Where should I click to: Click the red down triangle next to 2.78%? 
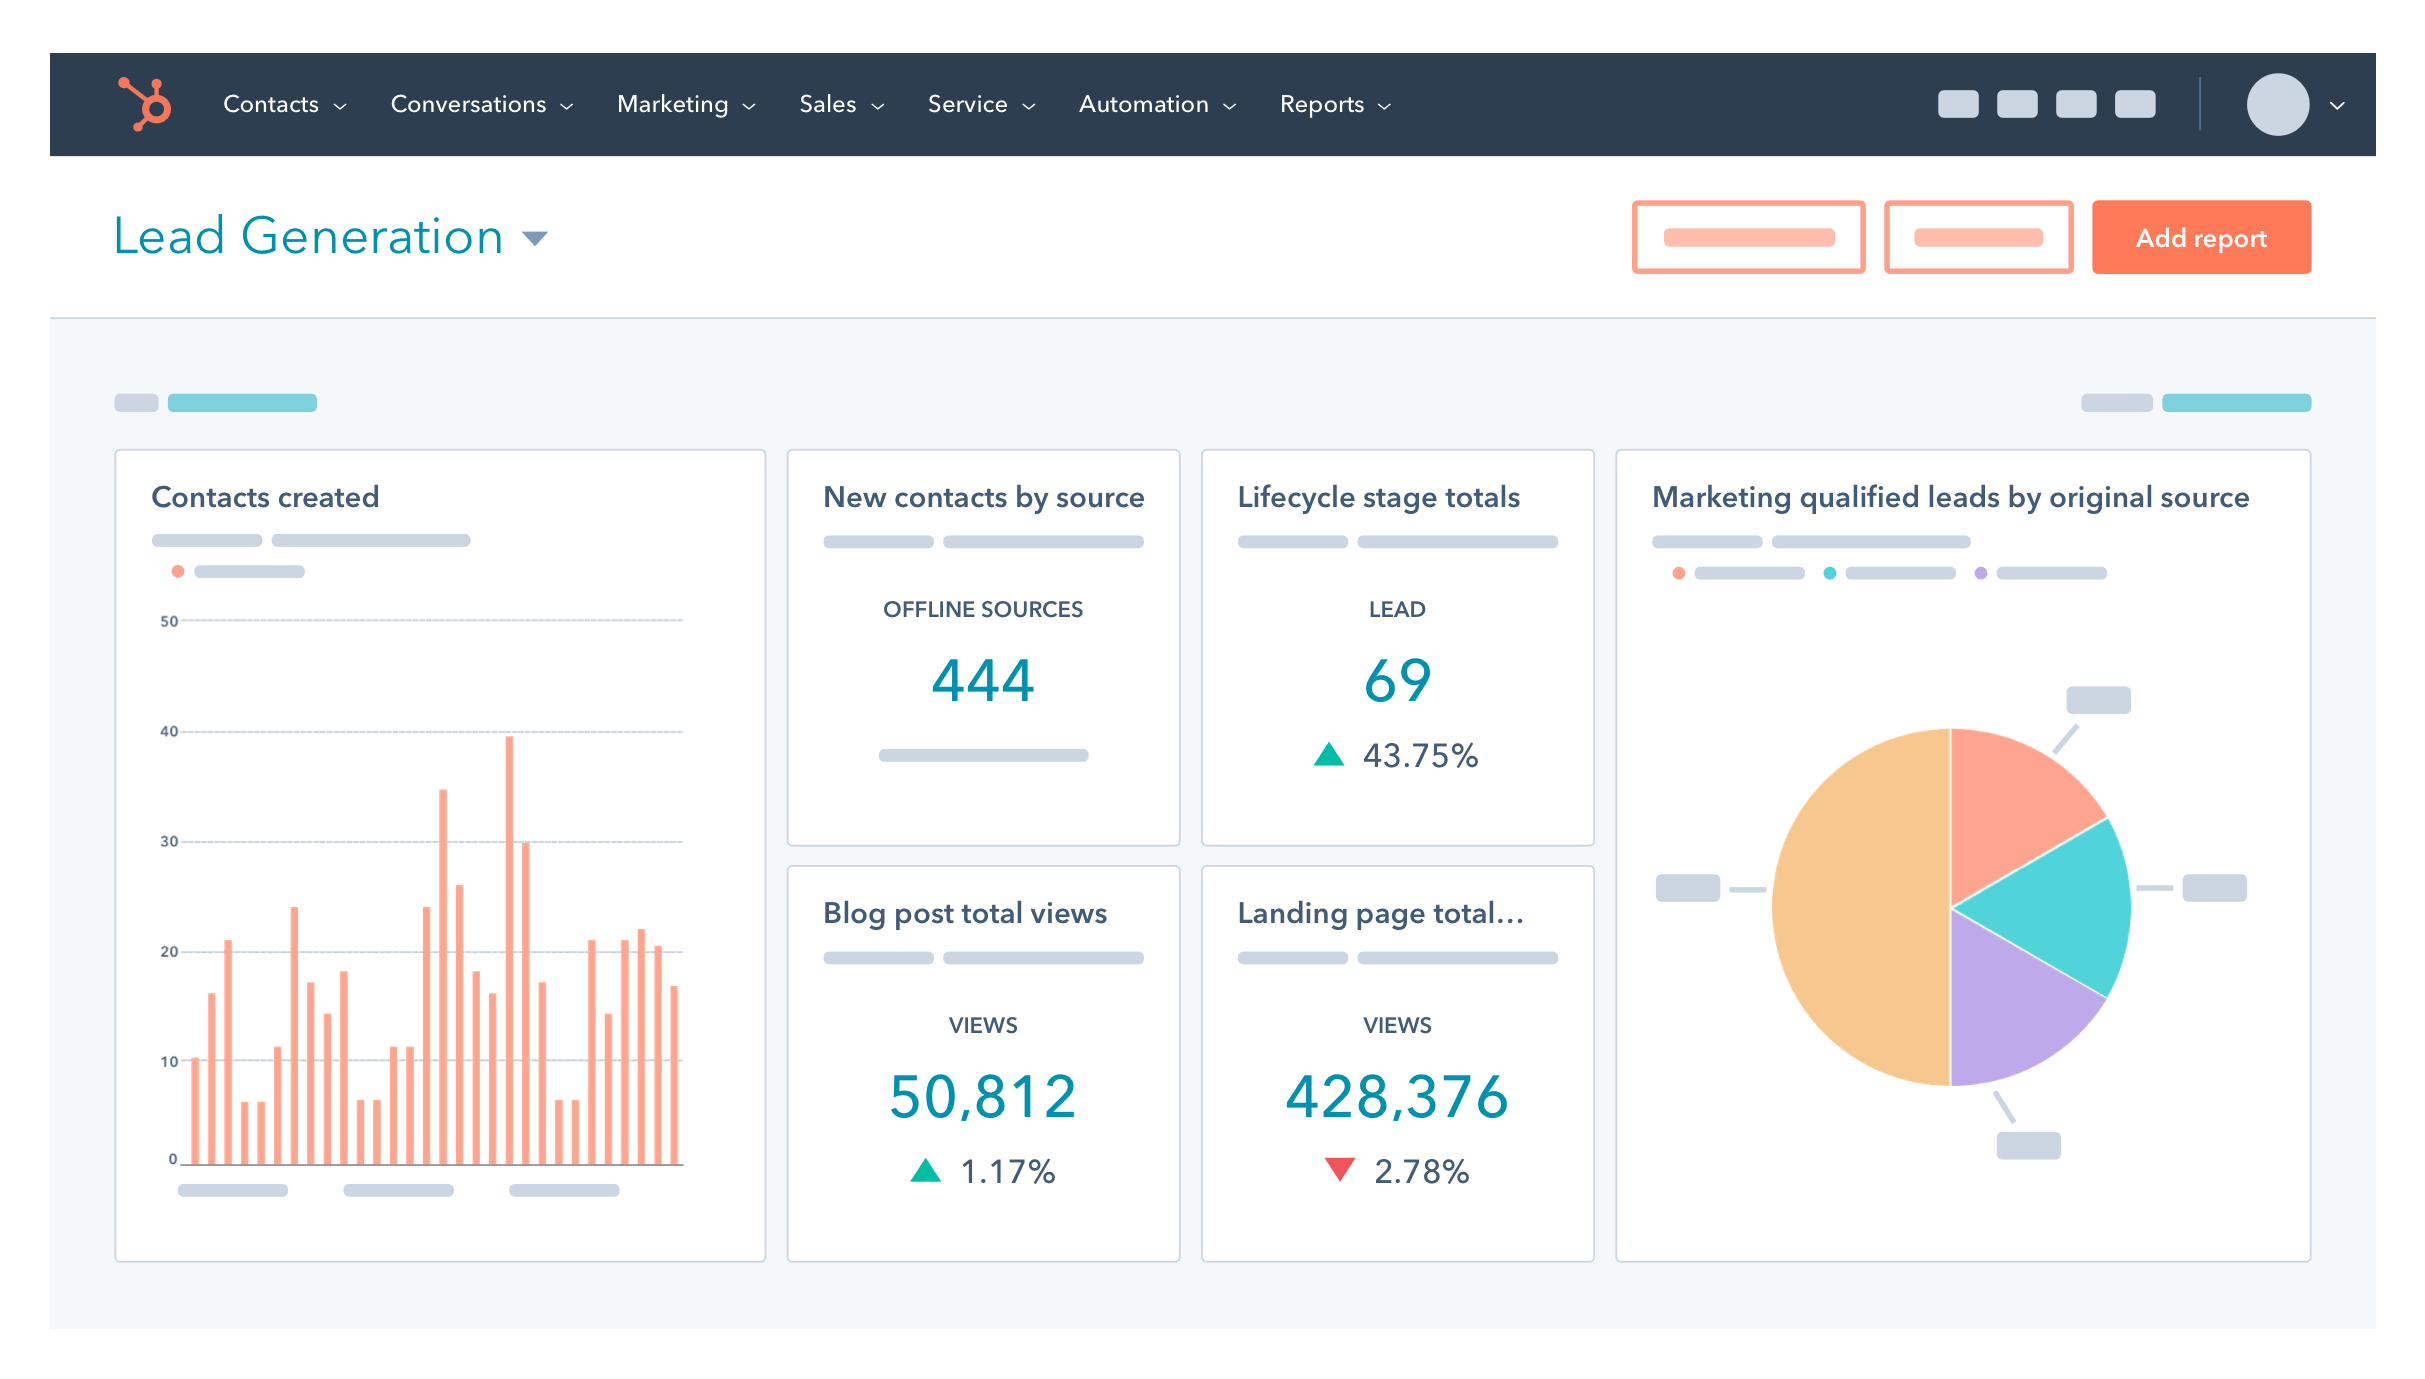1339,1168
